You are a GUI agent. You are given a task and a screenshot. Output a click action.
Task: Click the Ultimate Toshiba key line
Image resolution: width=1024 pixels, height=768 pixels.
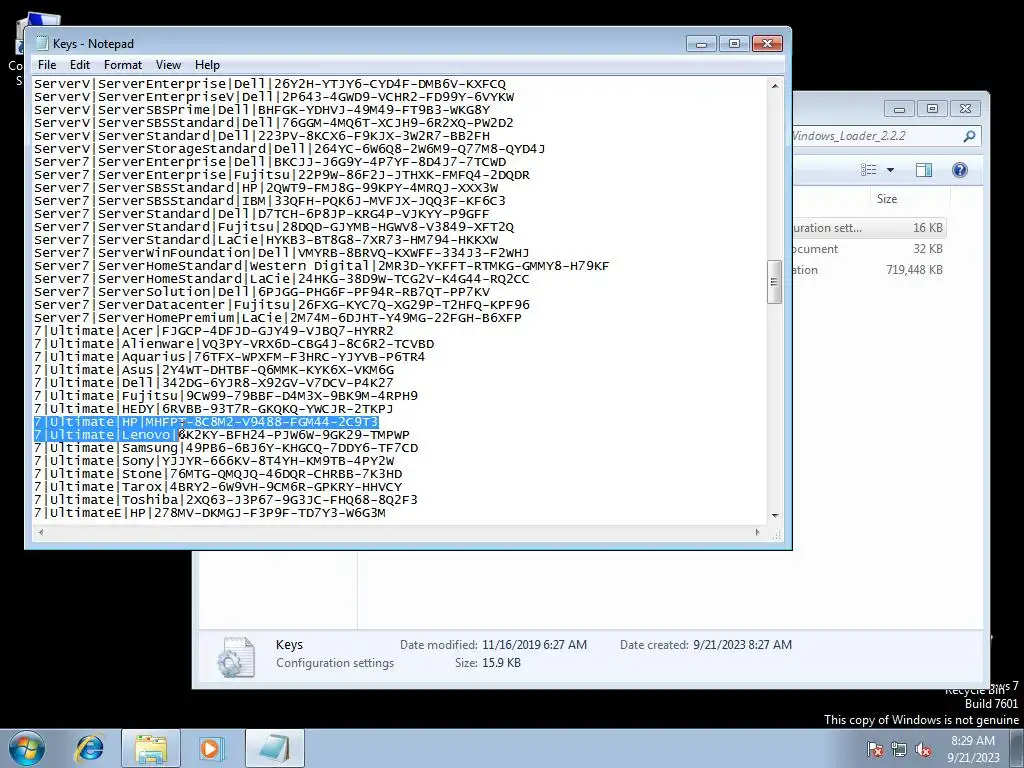click(226, 500)
